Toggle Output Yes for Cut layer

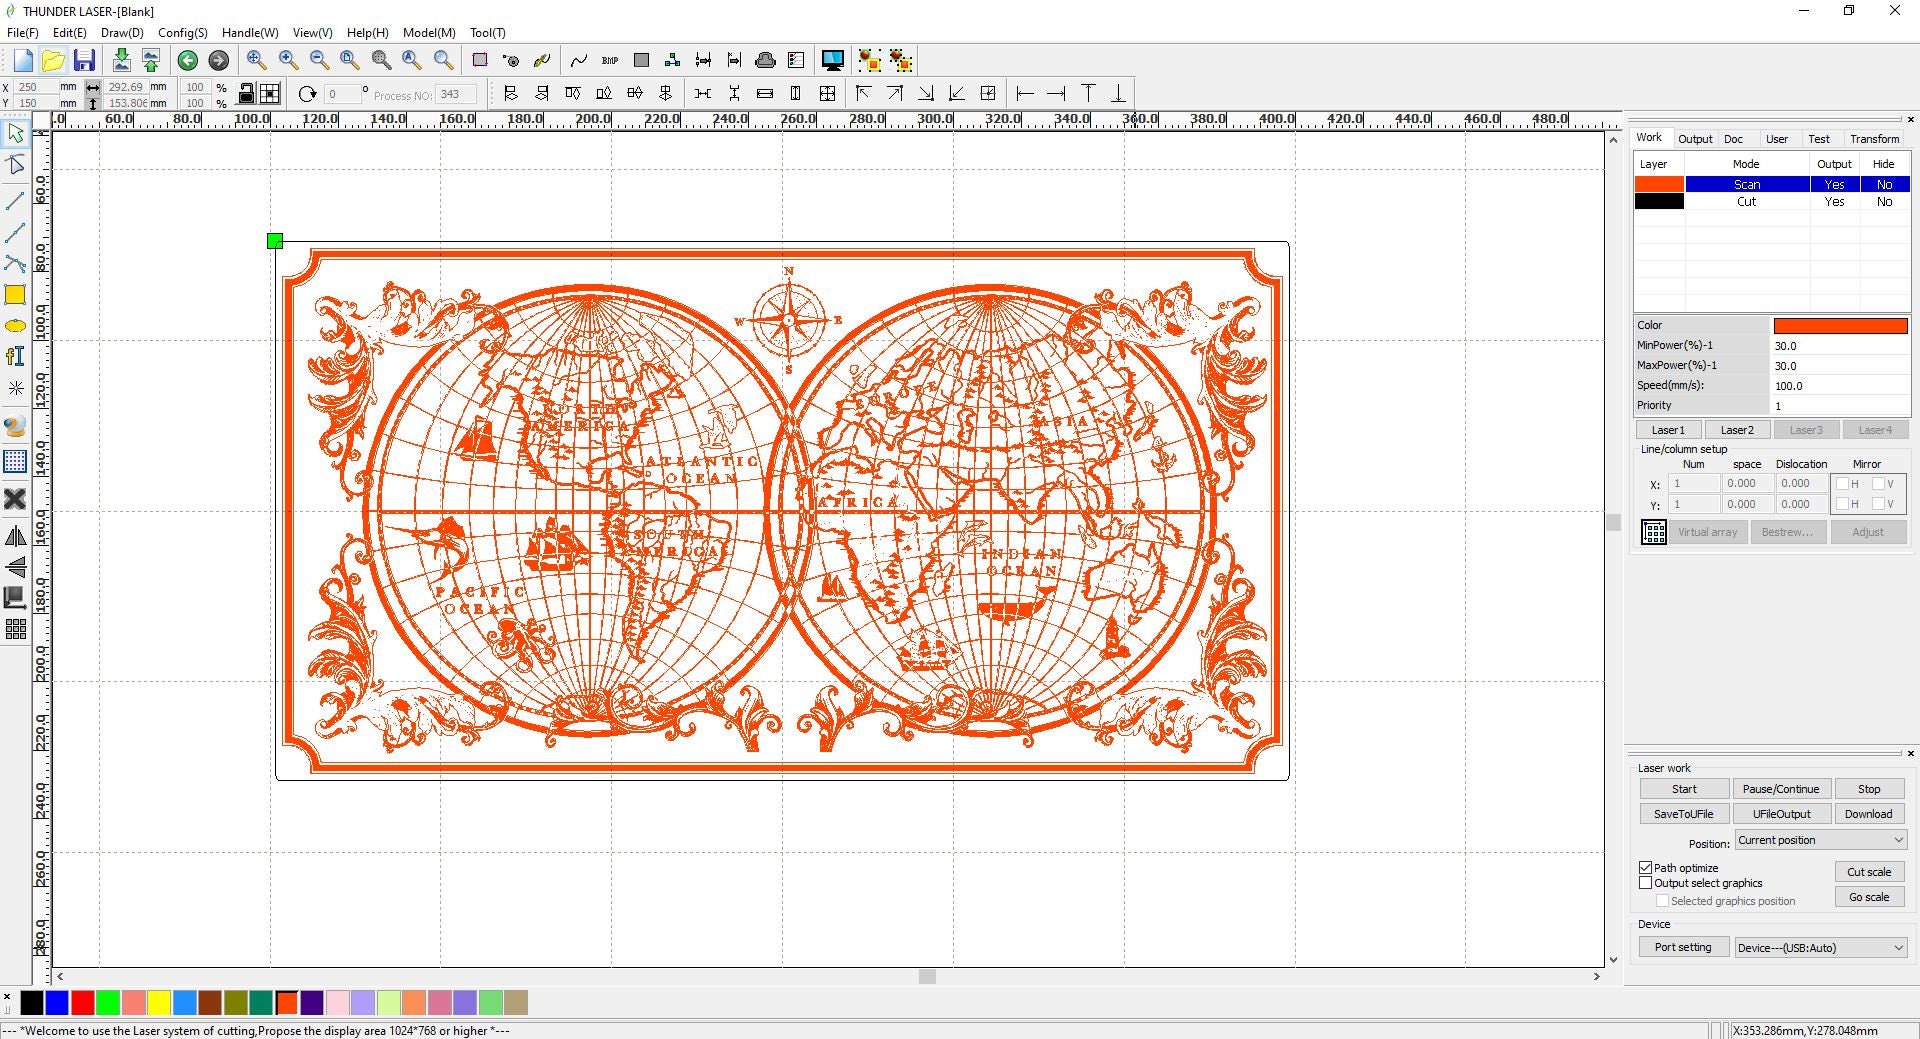1834,202
